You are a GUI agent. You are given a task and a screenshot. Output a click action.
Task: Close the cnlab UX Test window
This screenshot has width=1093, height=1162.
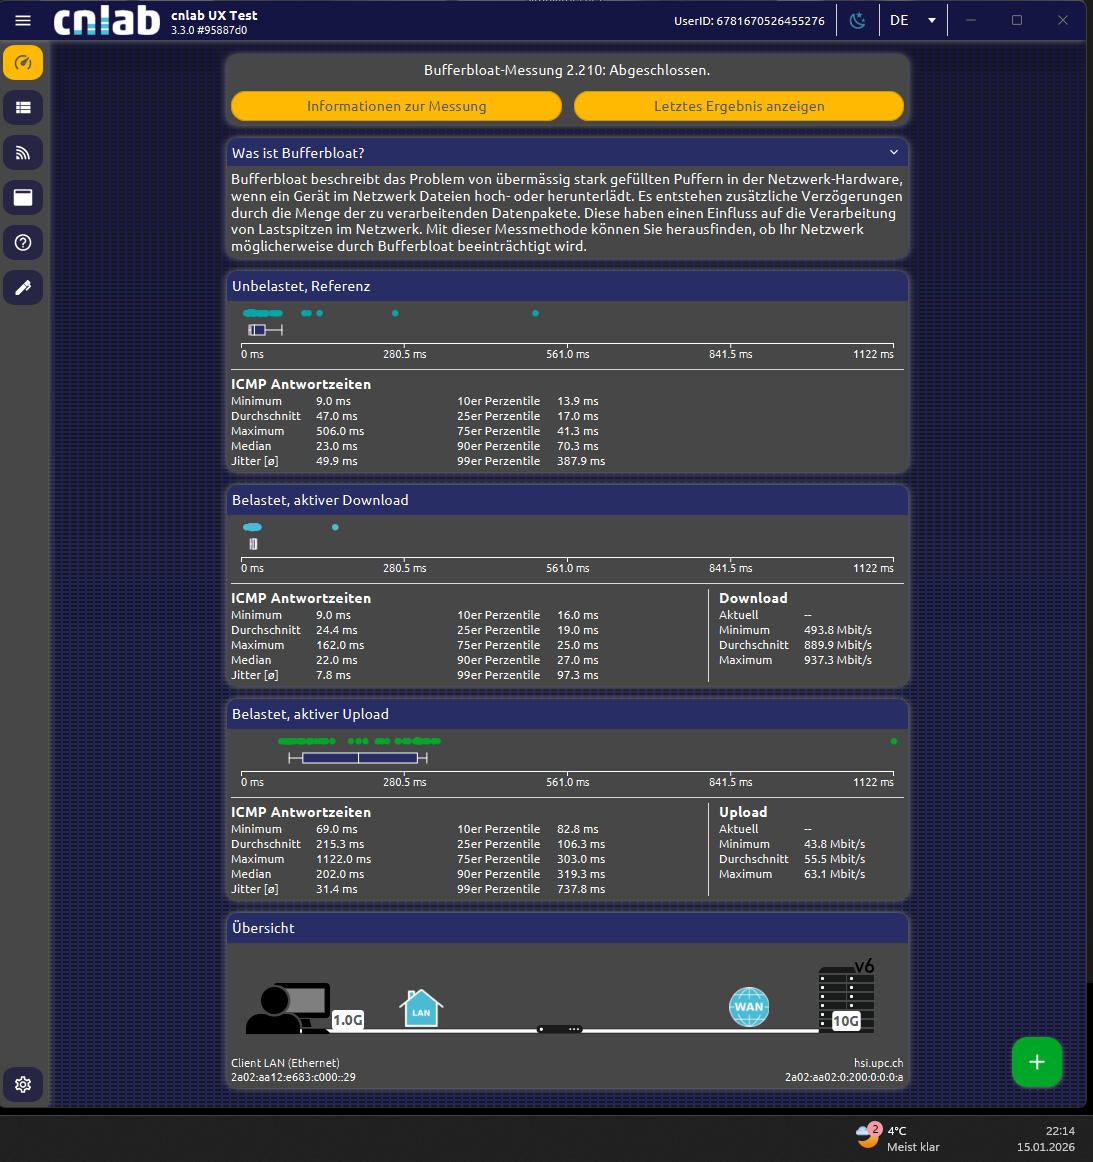1063,21
